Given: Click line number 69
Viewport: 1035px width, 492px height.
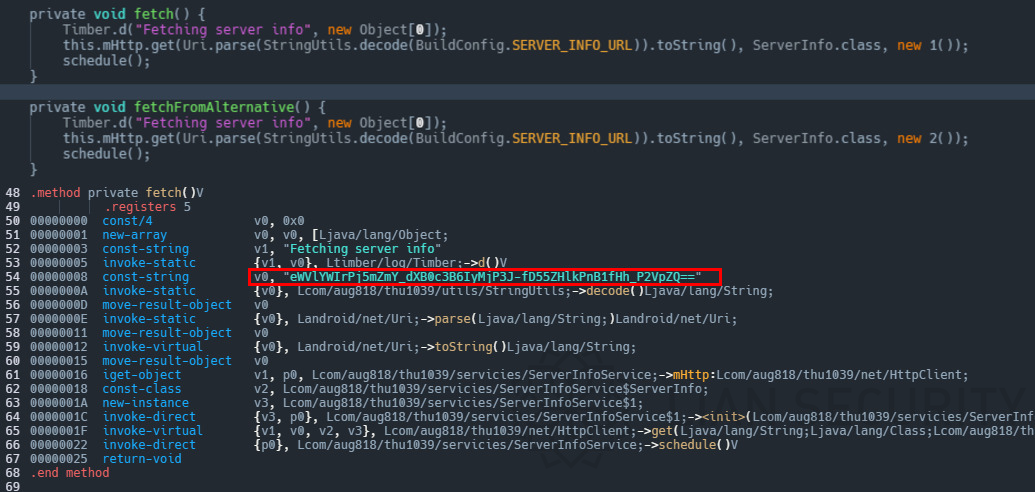Looking at the screenshot, I should pos(13,487).
